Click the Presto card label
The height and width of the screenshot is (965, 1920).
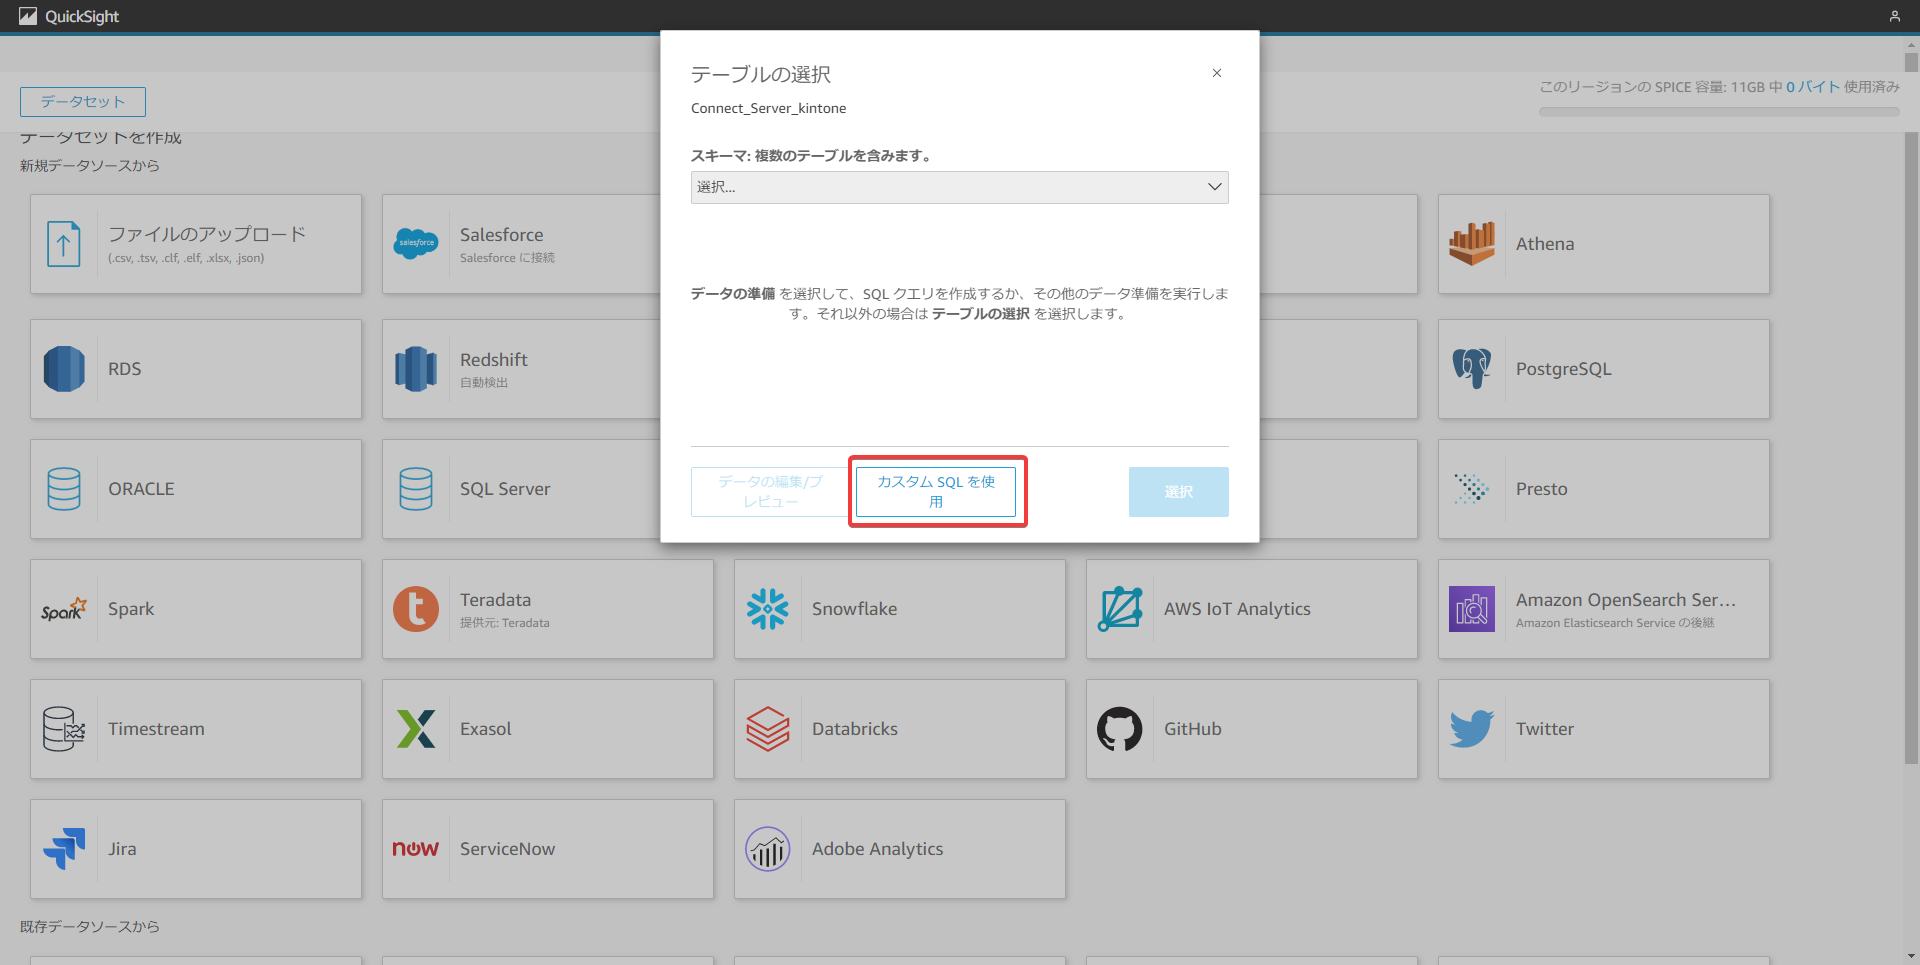pyautogui.click(x=1541, y=489)
